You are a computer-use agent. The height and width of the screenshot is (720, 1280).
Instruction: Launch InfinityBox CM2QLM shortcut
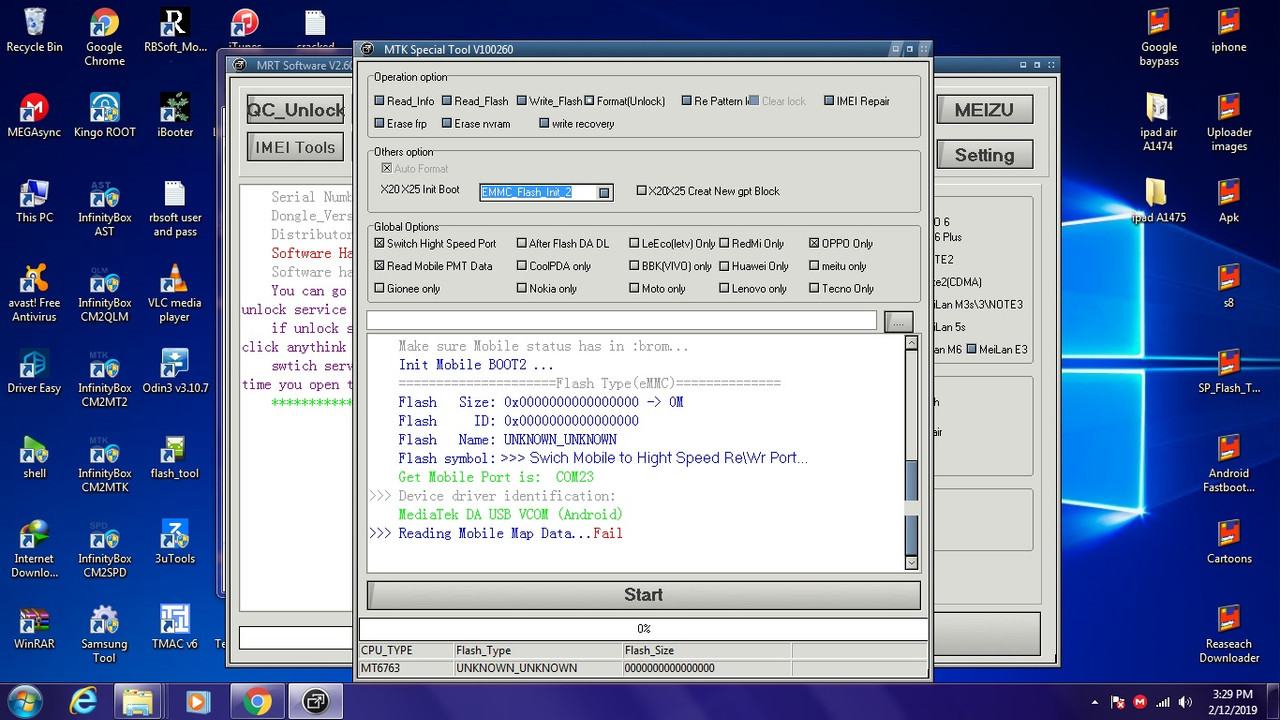click(104, 293)
